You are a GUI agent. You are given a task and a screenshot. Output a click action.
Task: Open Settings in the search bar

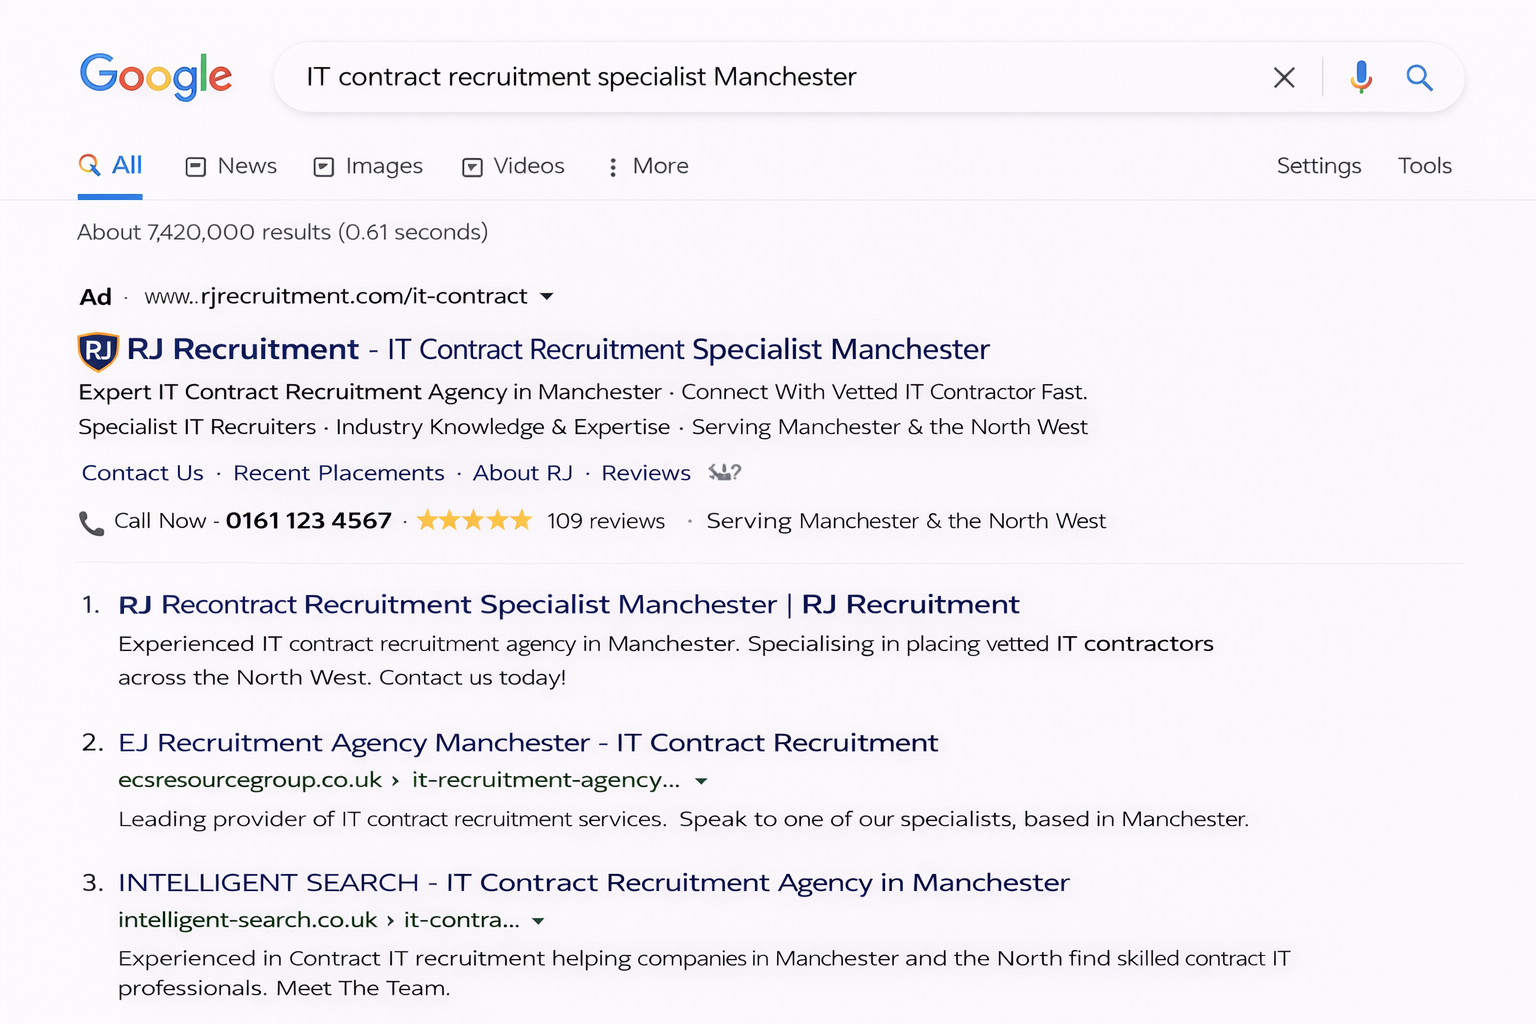(1318, 166)
